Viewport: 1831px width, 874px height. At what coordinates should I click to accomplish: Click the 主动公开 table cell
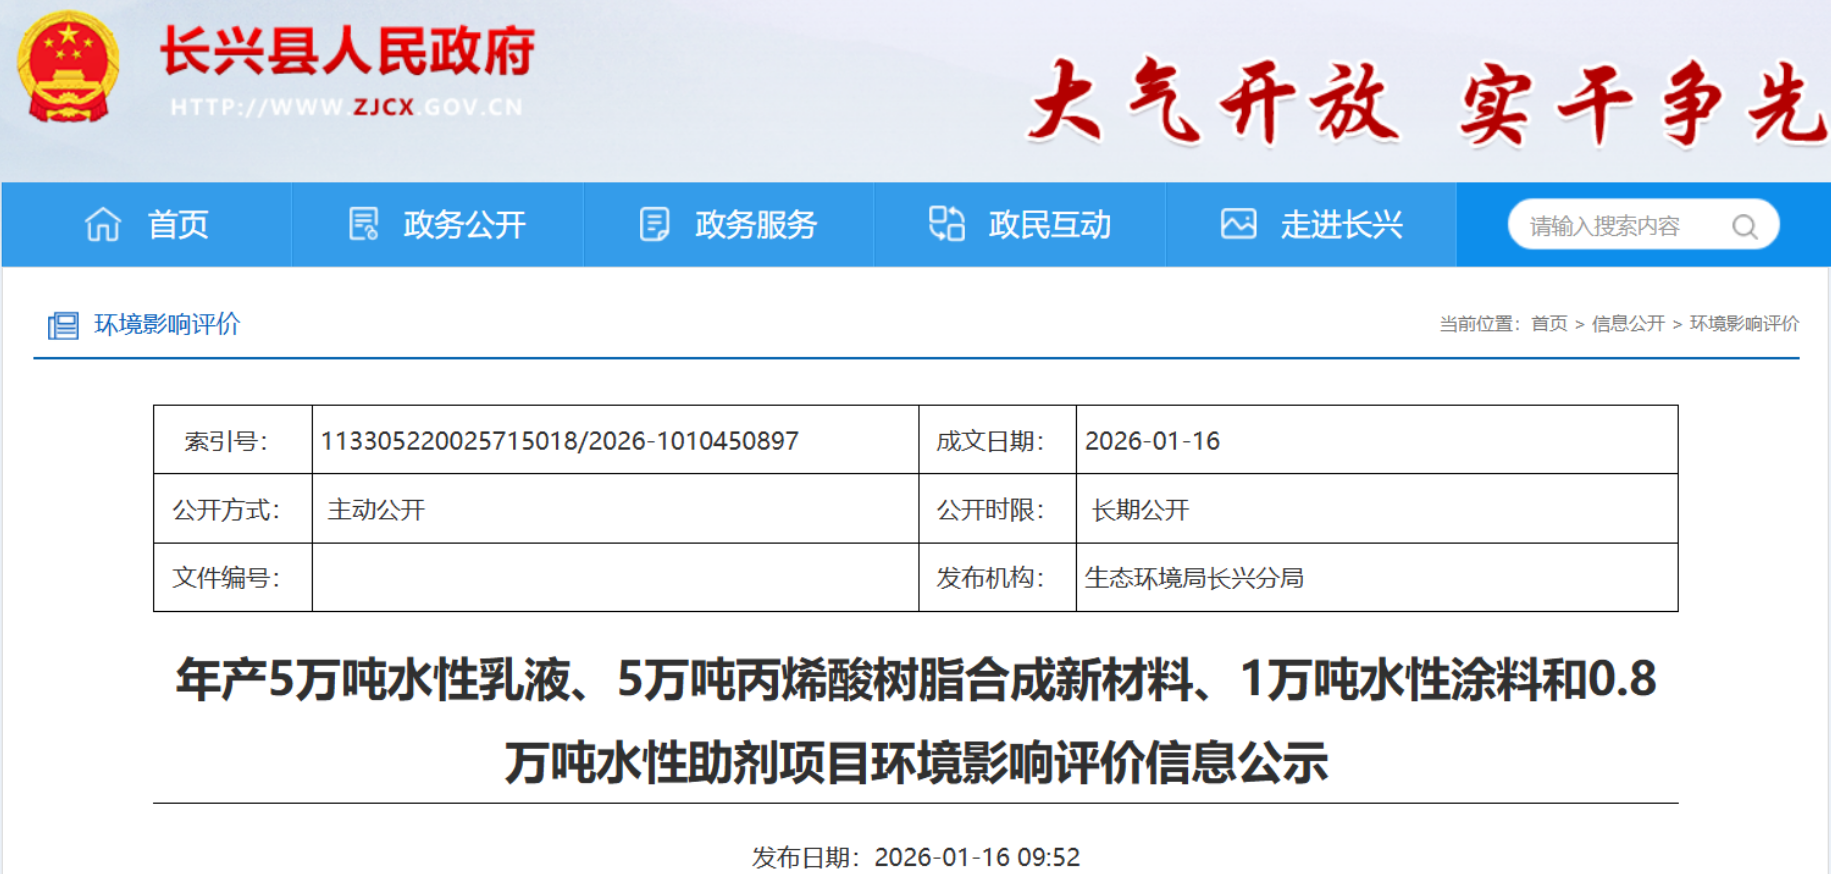pyautogui.click(x=615, y=509)
